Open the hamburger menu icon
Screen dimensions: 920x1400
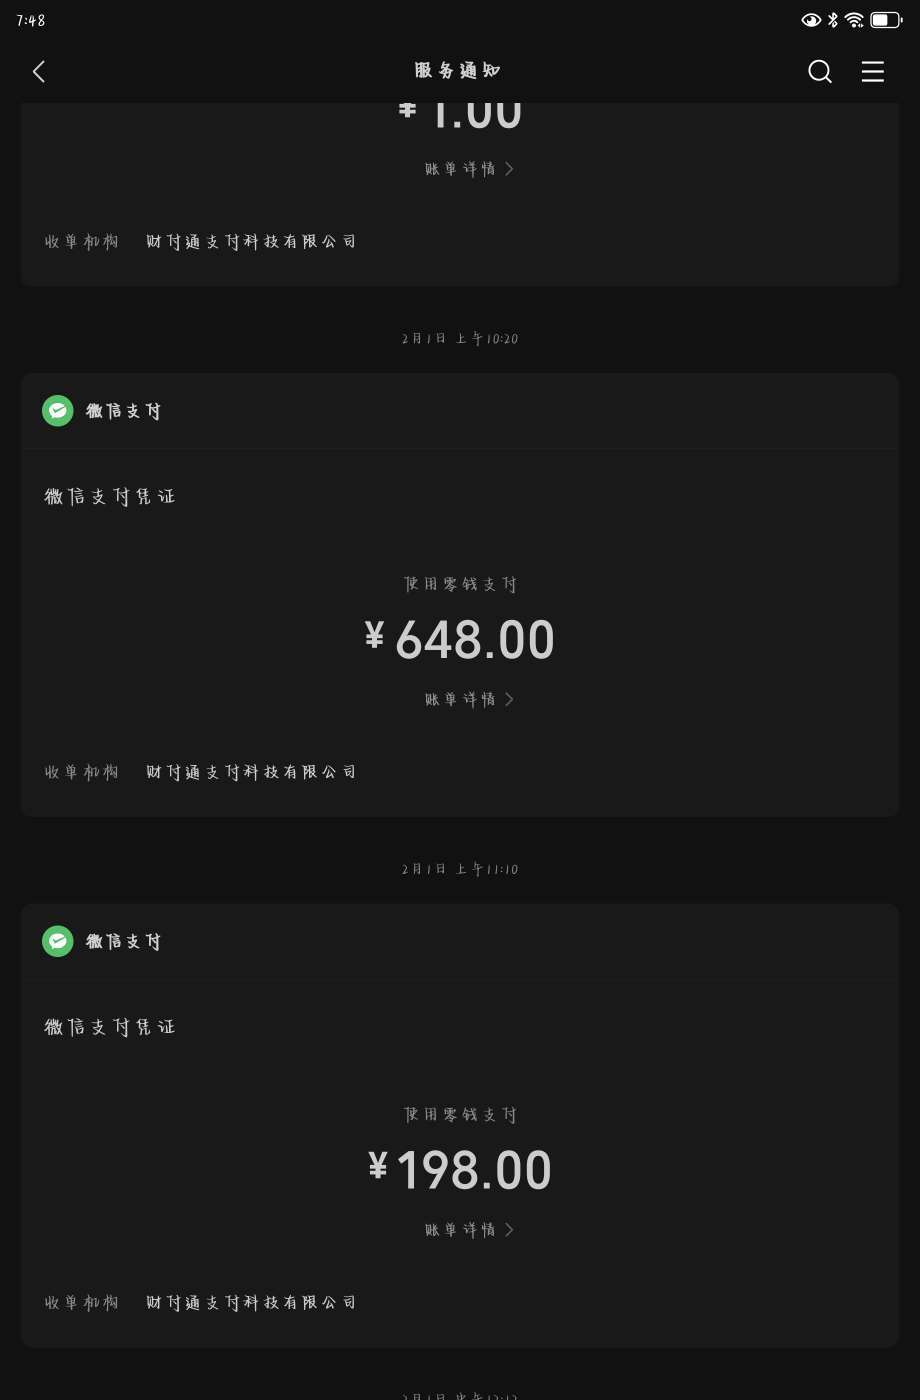tap(872, 71)
